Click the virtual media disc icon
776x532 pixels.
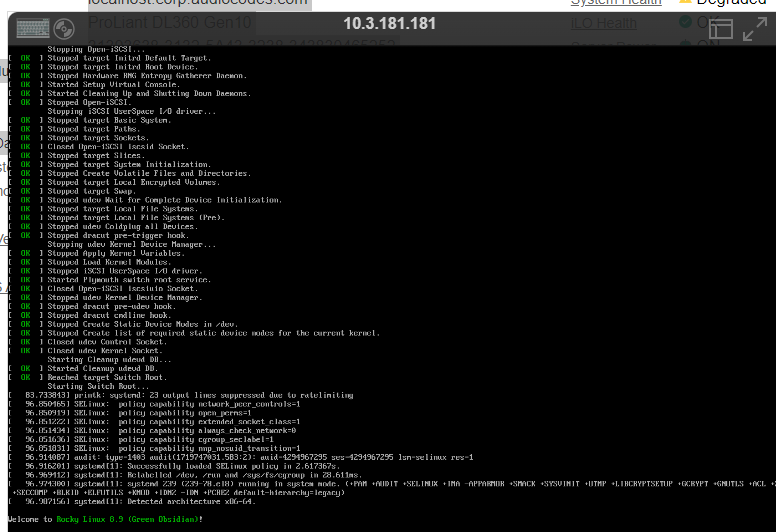(64, 29)
